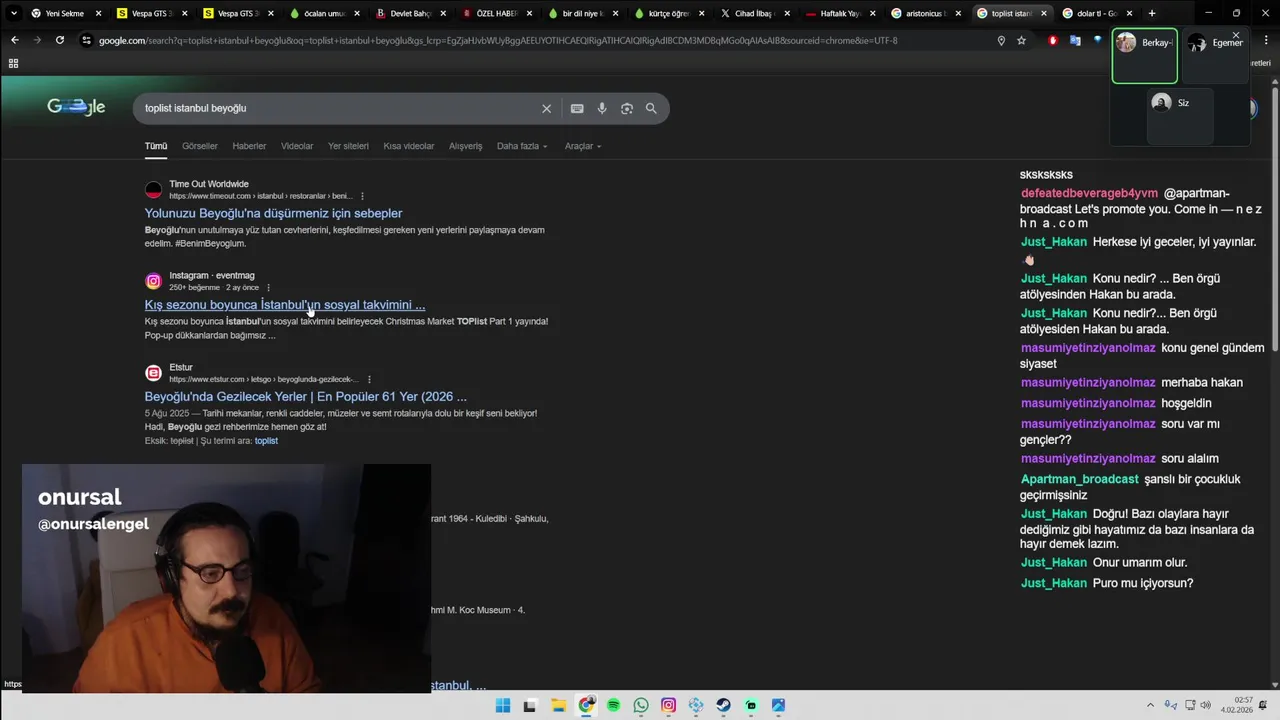
Task: Open the tab search dropdown at top left
Action: [13, 13]
